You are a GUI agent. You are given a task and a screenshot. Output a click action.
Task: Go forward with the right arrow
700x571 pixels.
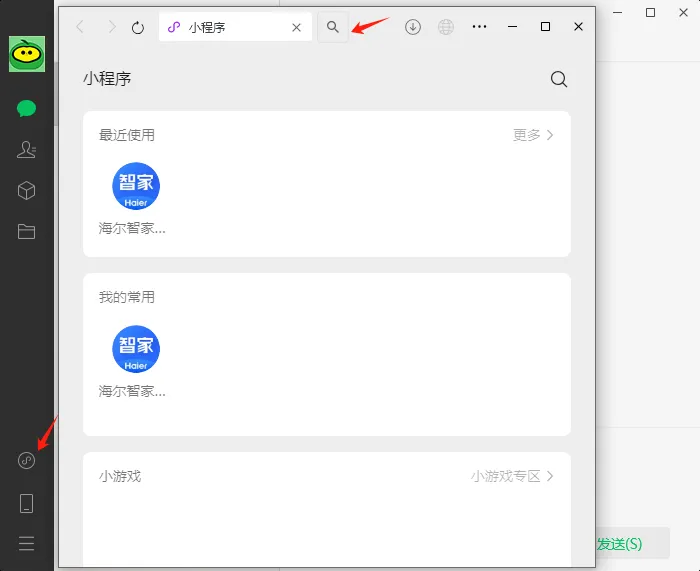coord(112,27)
